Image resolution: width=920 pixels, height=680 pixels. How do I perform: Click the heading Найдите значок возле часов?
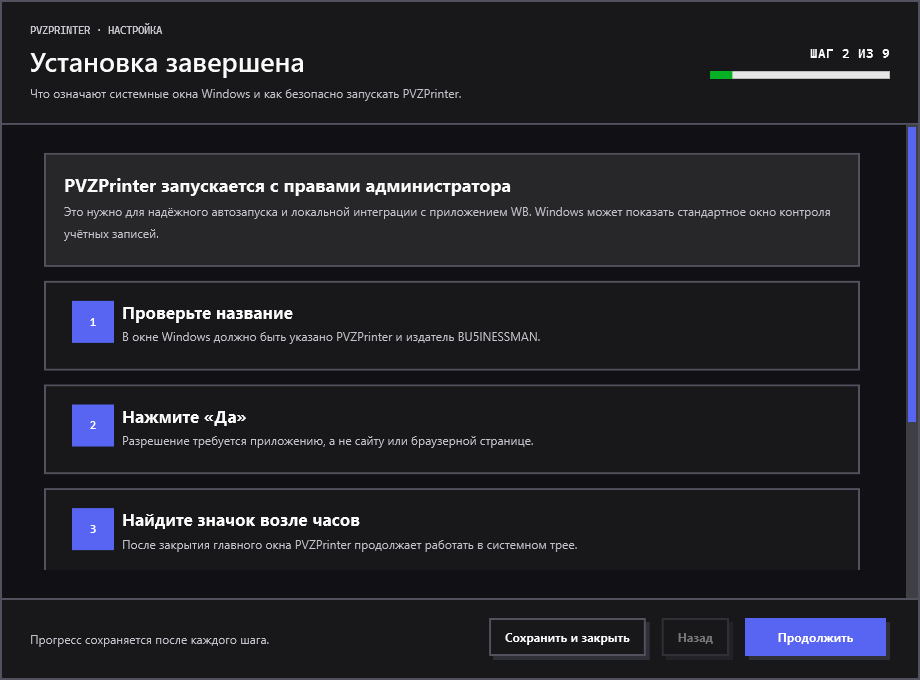point(241,520)
